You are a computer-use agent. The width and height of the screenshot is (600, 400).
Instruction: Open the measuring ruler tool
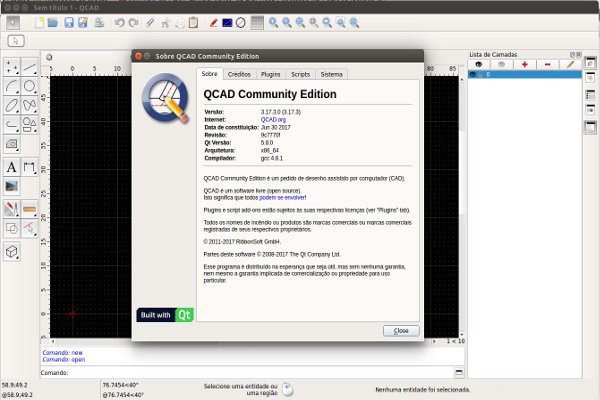tap(29, 209)
